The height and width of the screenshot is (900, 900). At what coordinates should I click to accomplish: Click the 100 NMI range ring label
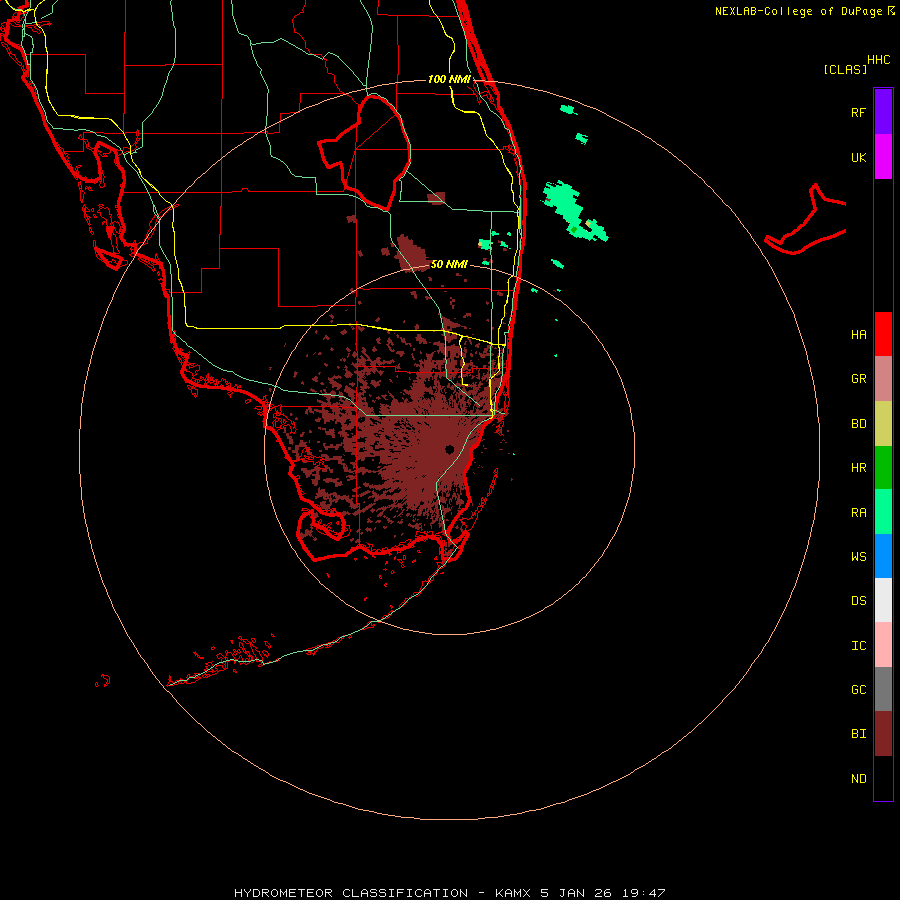(449, 79)
